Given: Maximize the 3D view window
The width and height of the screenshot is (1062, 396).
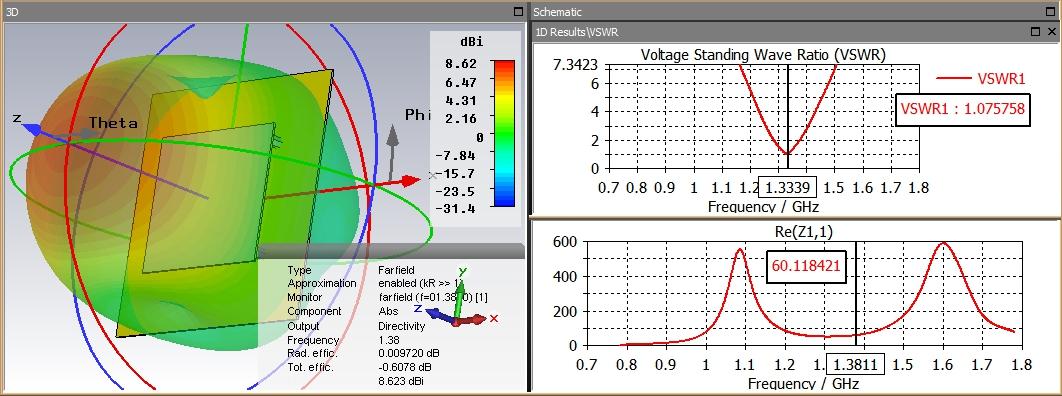Looking at the screenshot, I should click(x=518, y=12).
